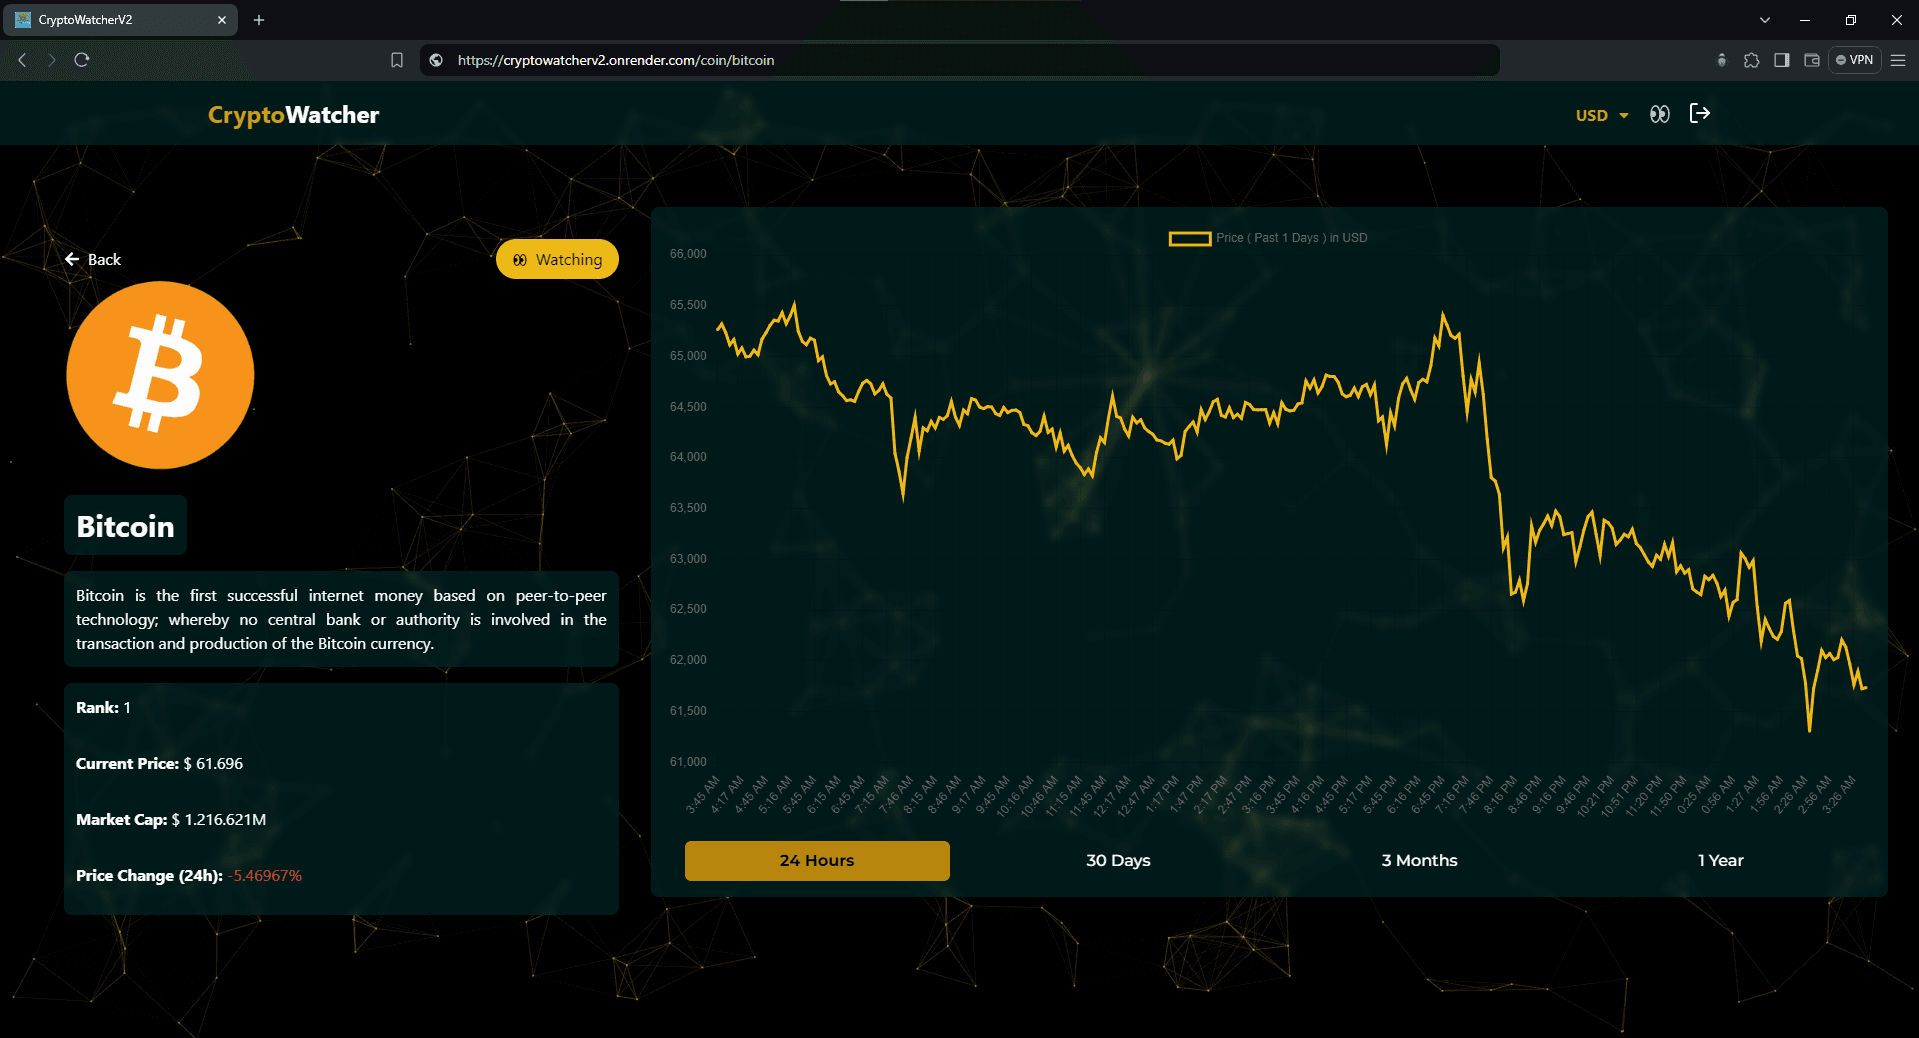Click the CryptoWatcher logo
Screen dimensions: 1919x1038
[293, 115]
